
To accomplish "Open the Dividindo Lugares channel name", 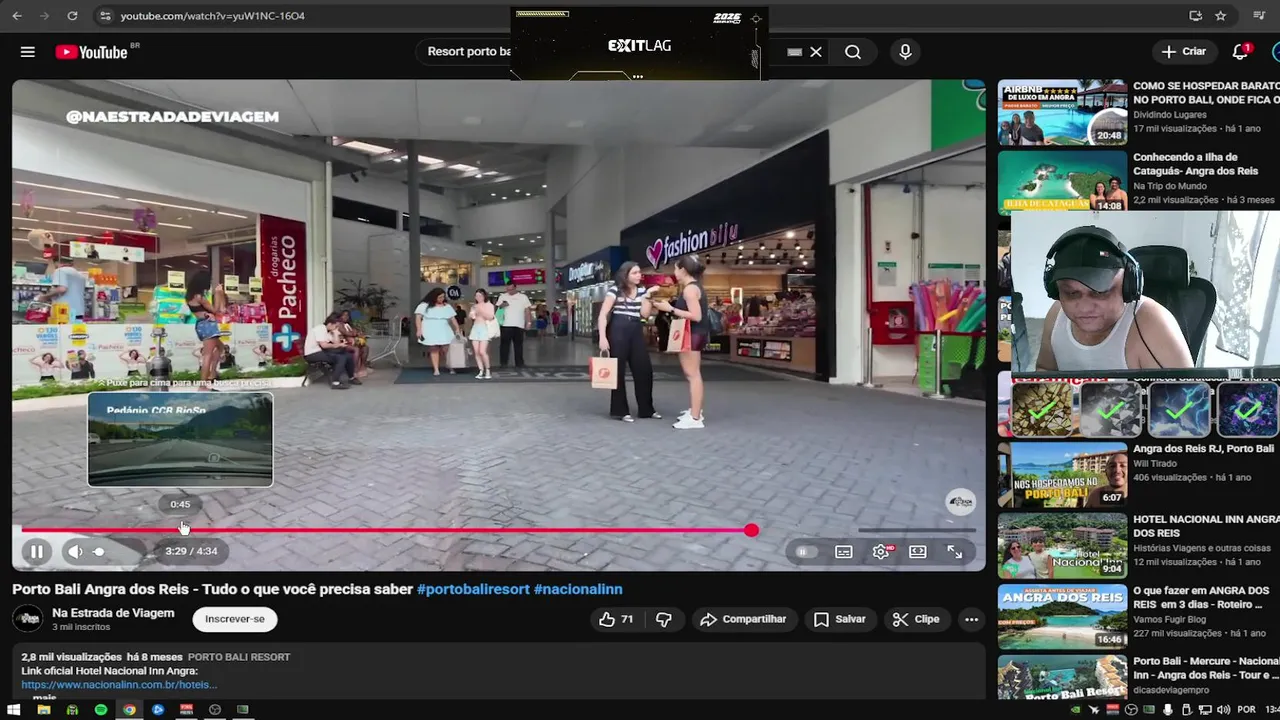I will click(1170, 115).
